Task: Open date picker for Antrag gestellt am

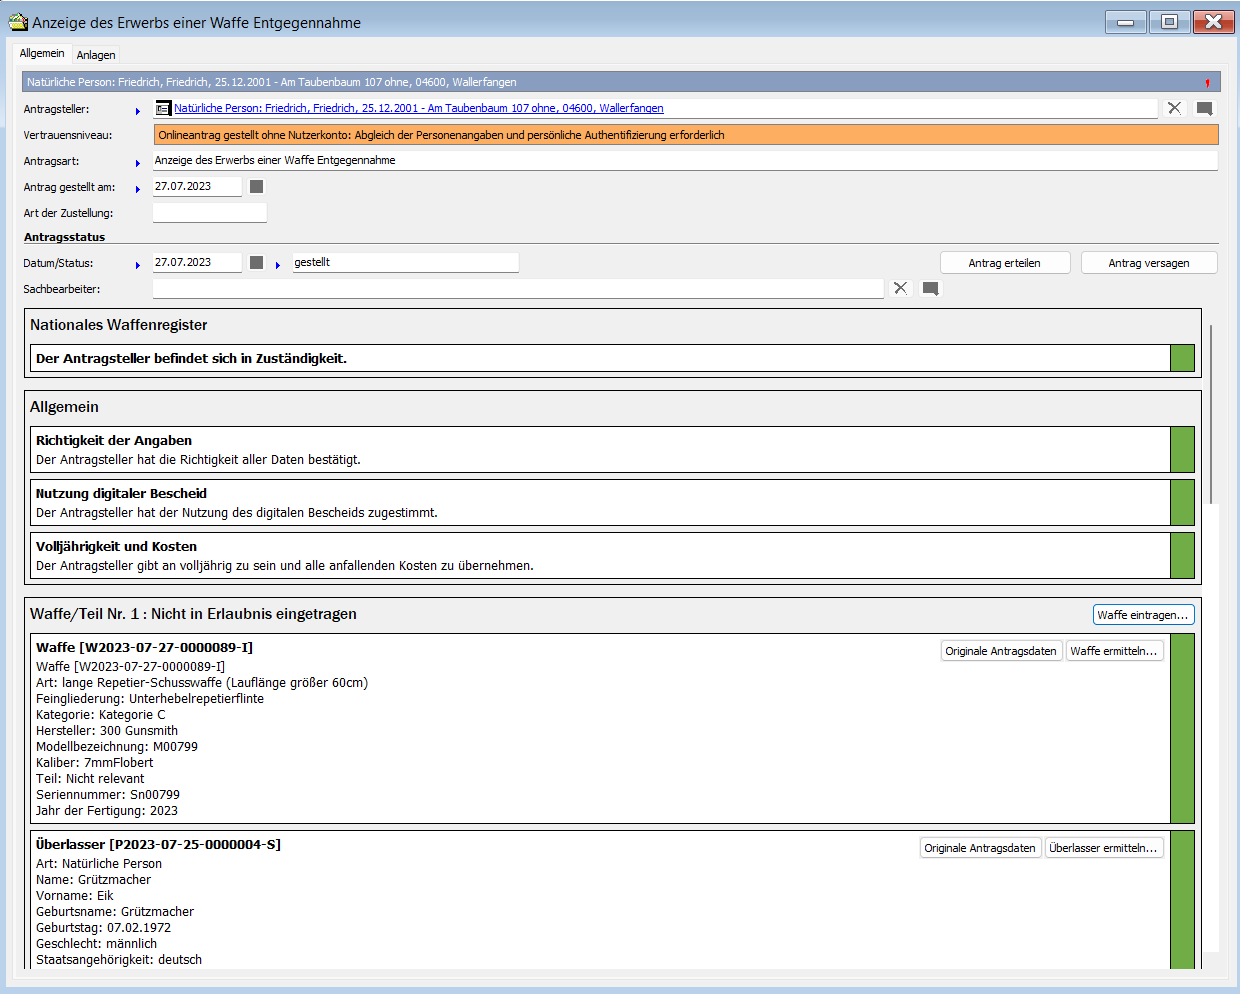Action: point(256,187)
